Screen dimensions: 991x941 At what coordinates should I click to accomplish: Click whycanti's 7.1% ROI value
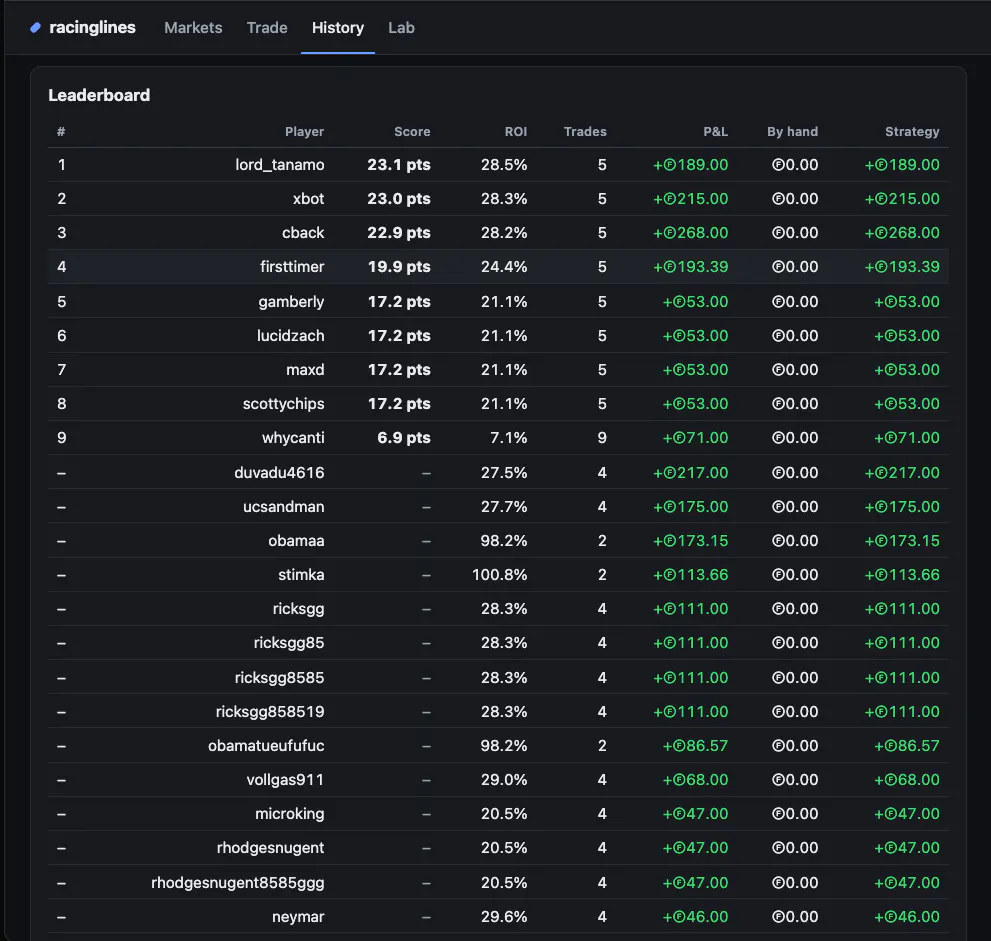(x=509, y=438)
